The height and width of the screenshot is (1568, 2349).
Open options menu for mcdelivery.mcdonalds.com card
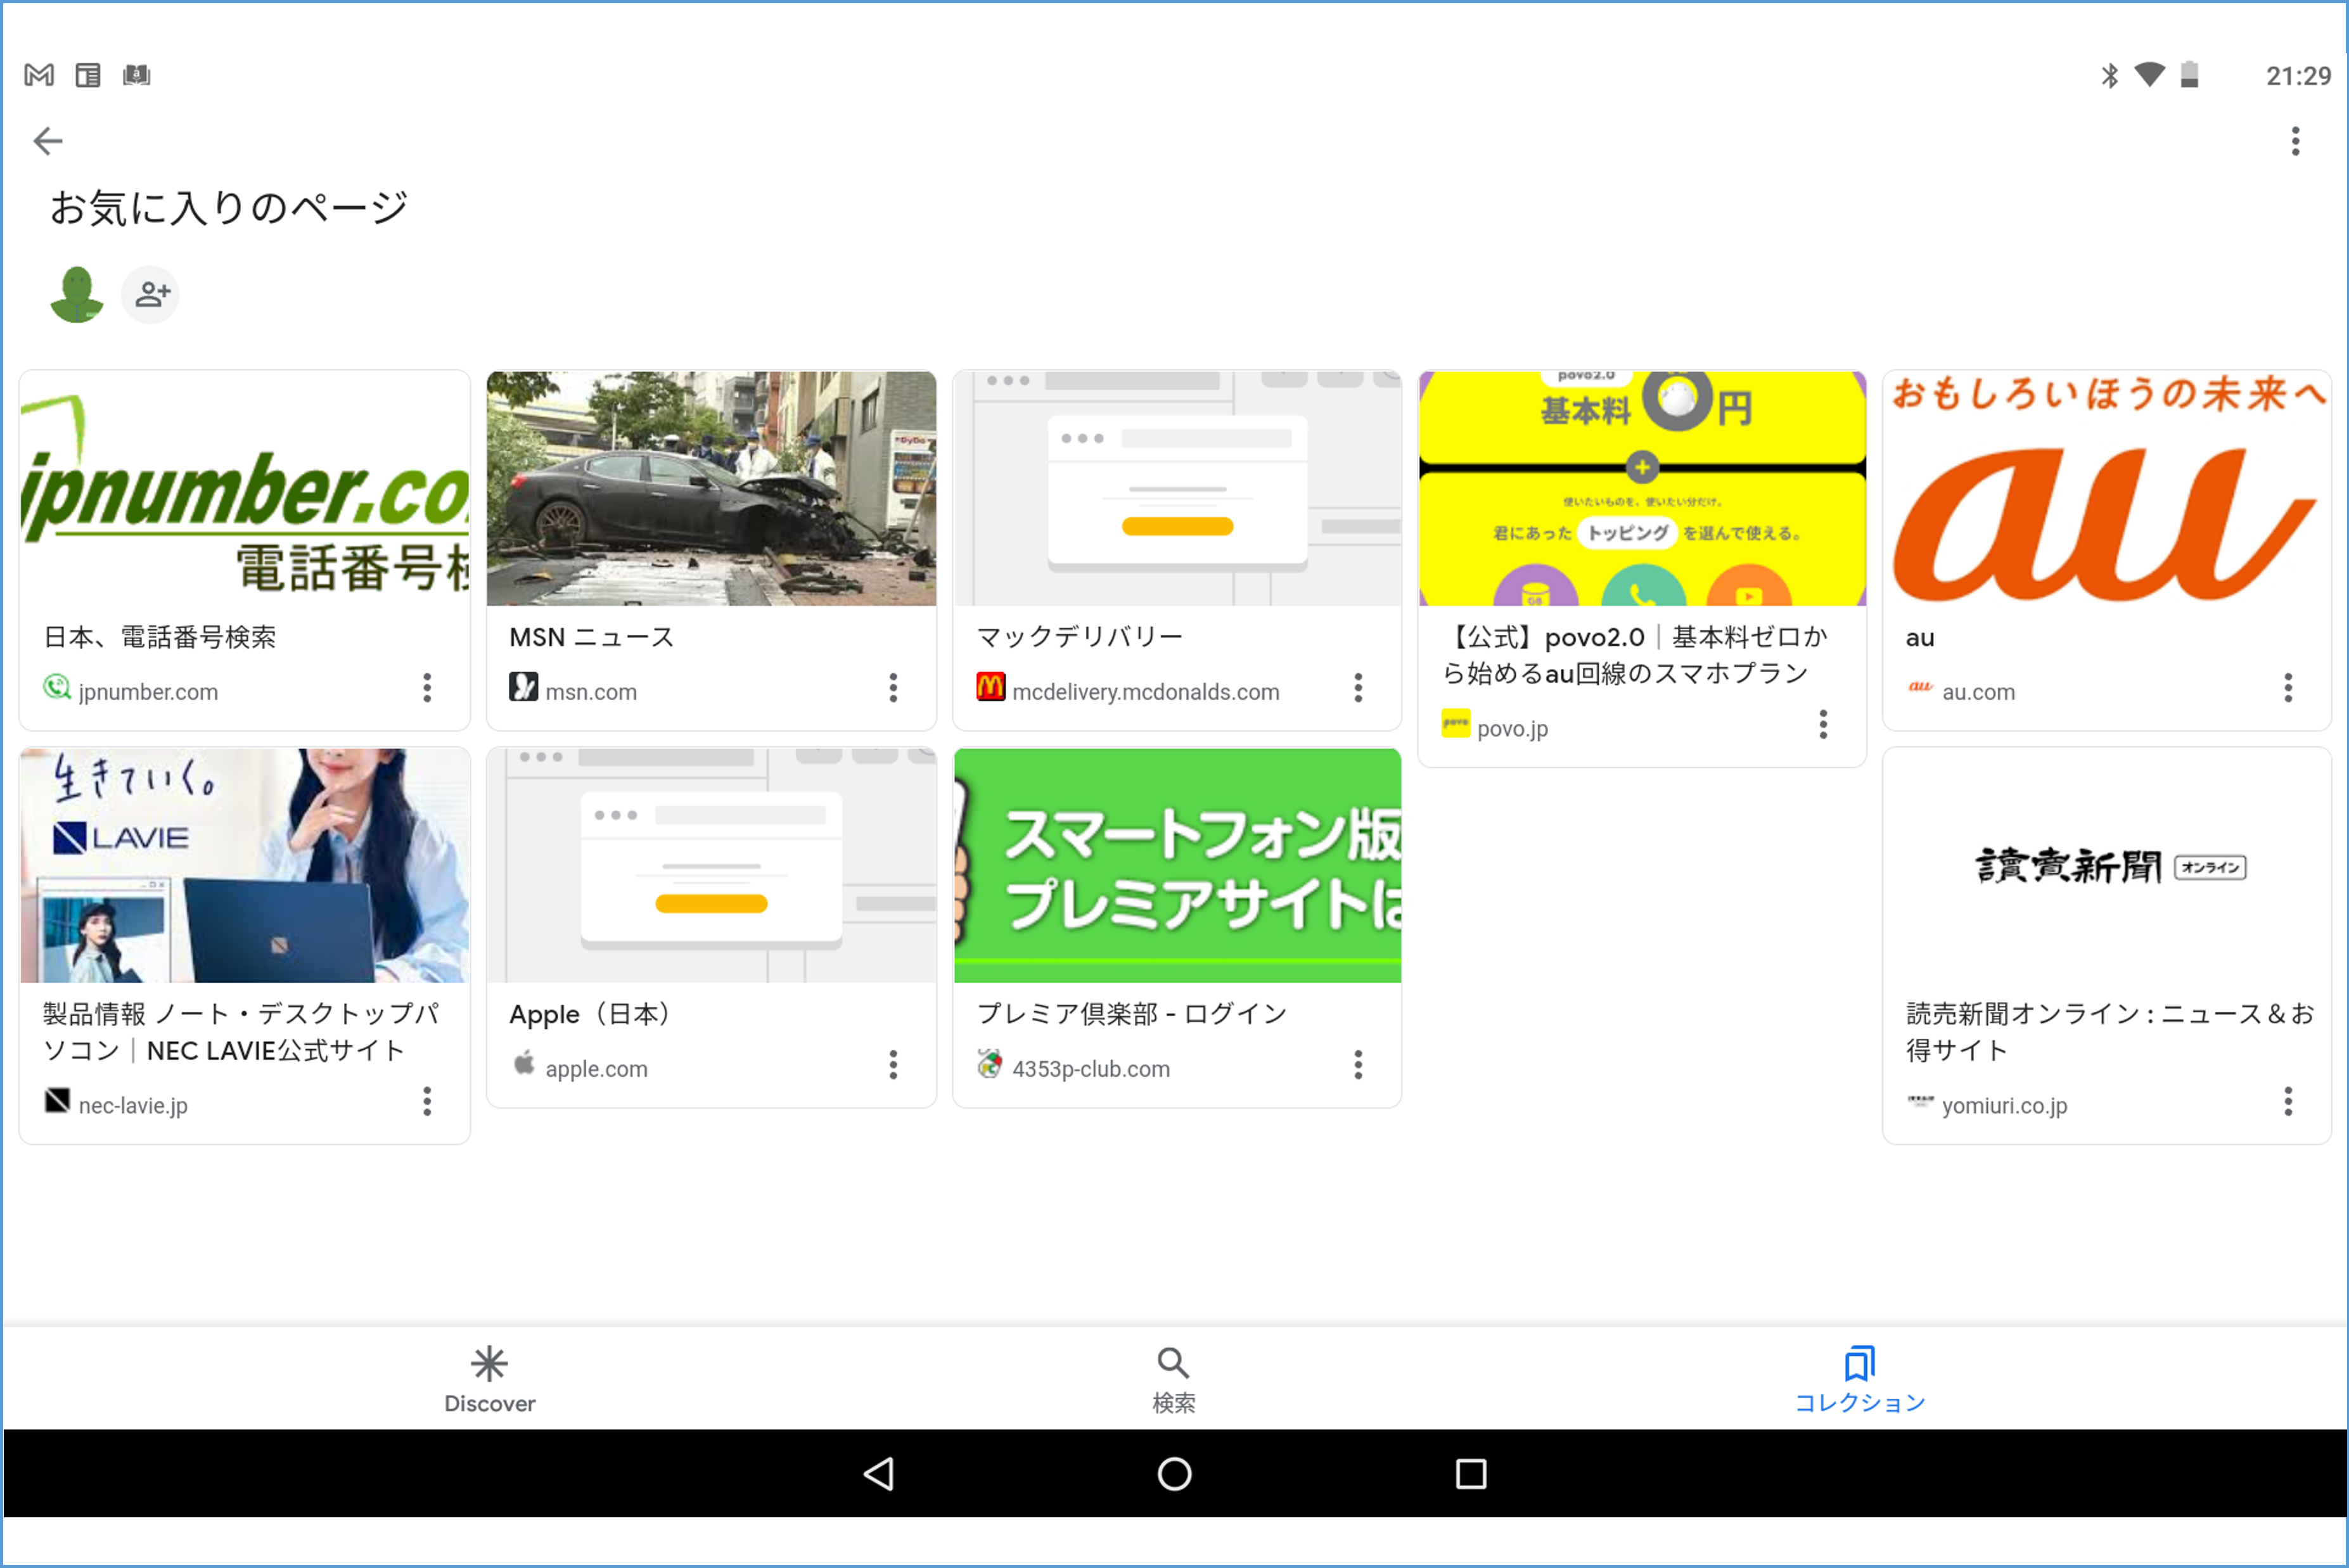[x=1358, y=688]
